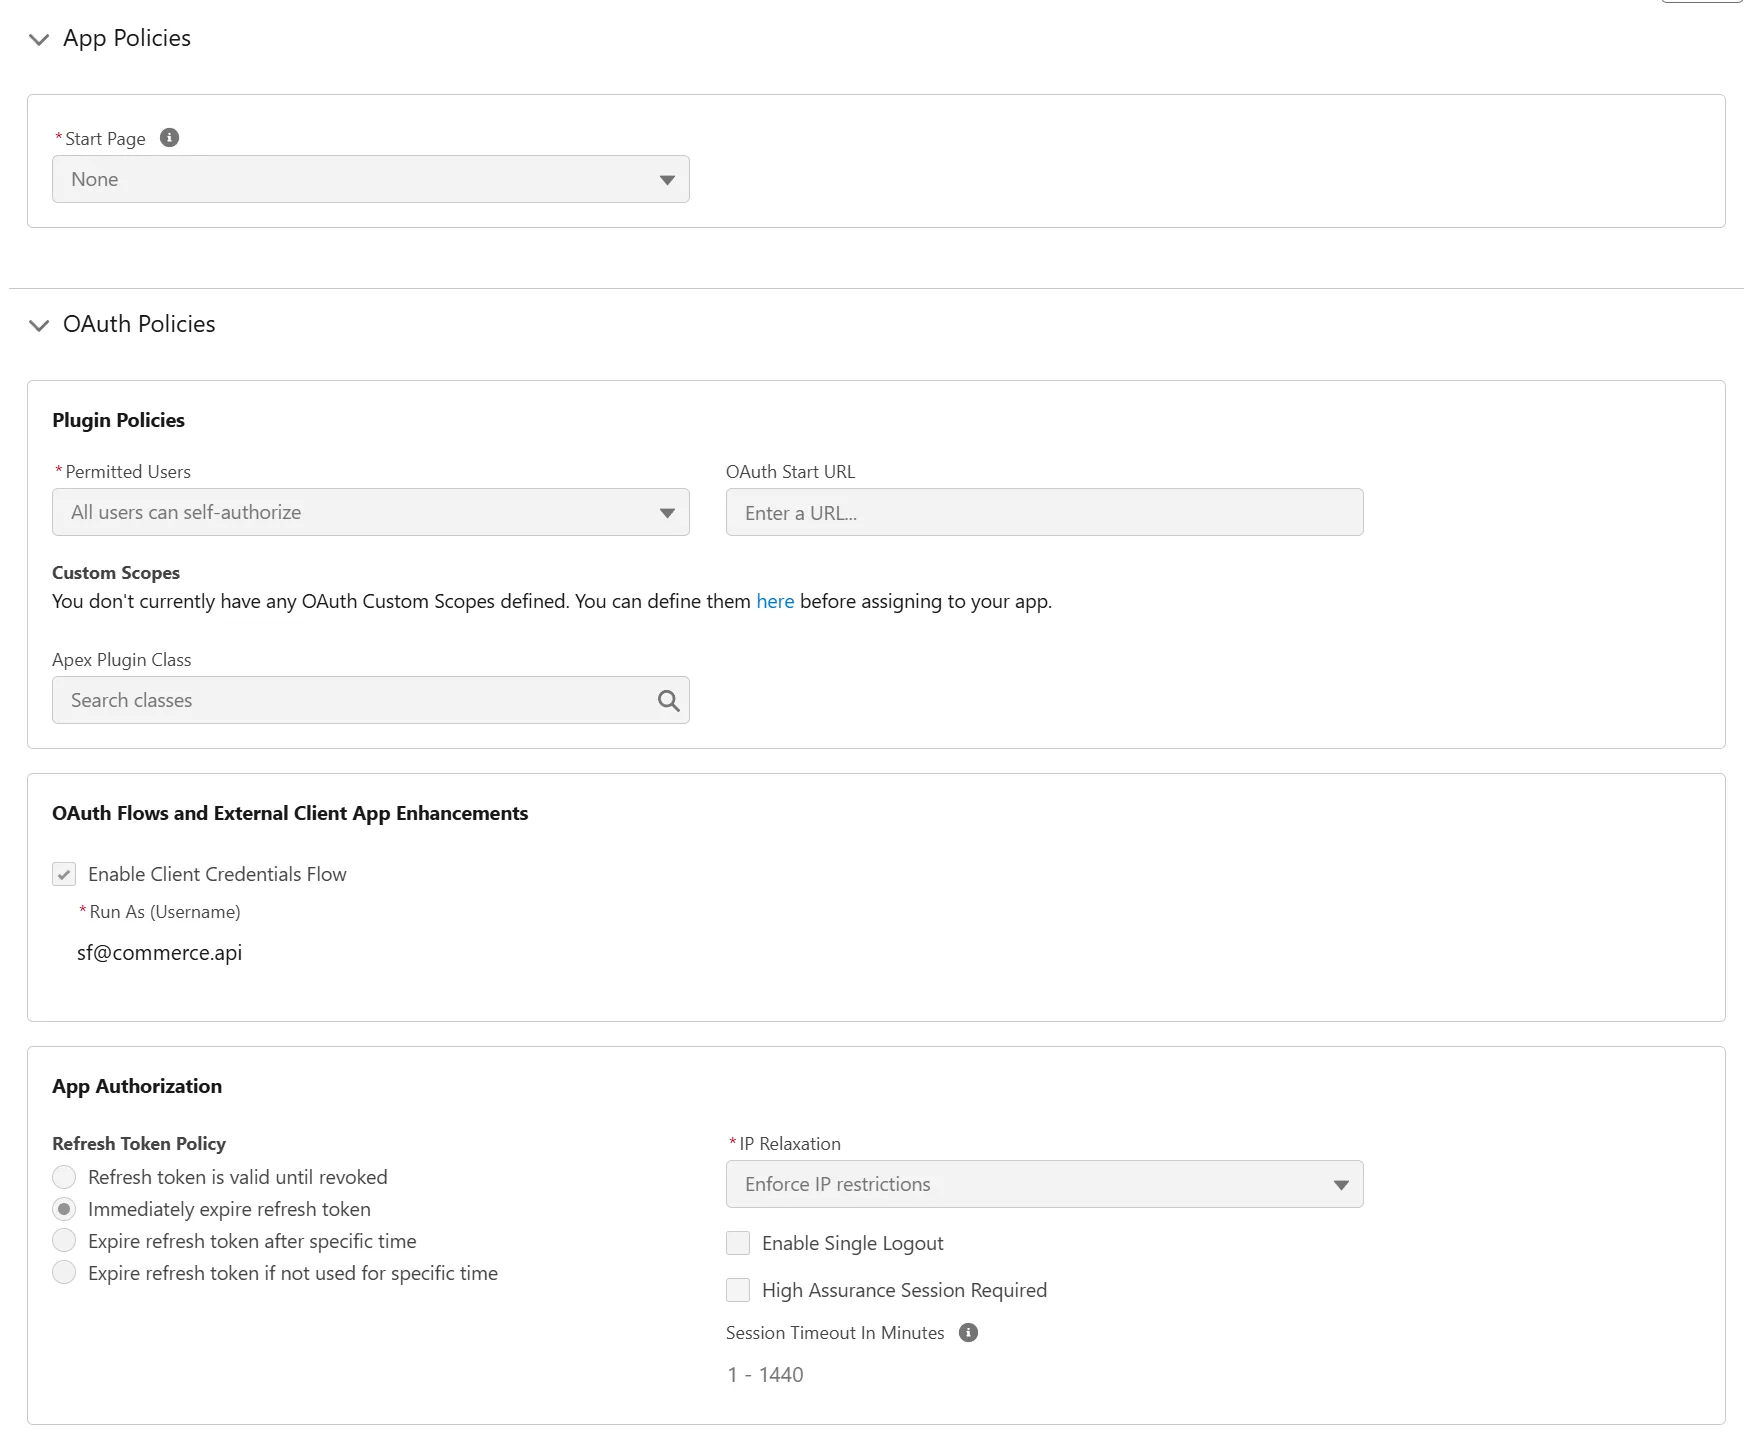The width and height of the screenshot is (1758, 1433).
Task: Collapse the App Policies section chevron
Action: [x=39, y=39]
